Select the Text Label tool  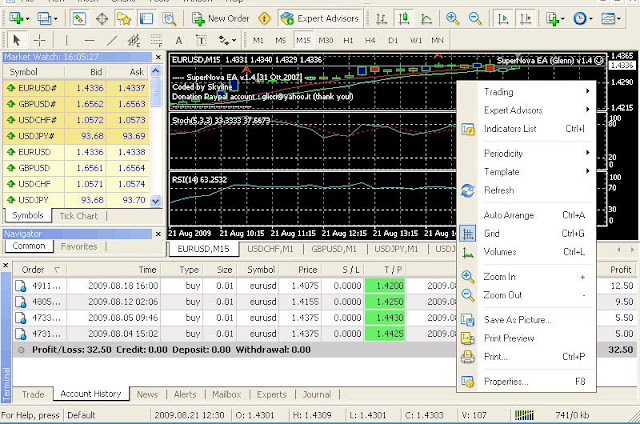201,40
